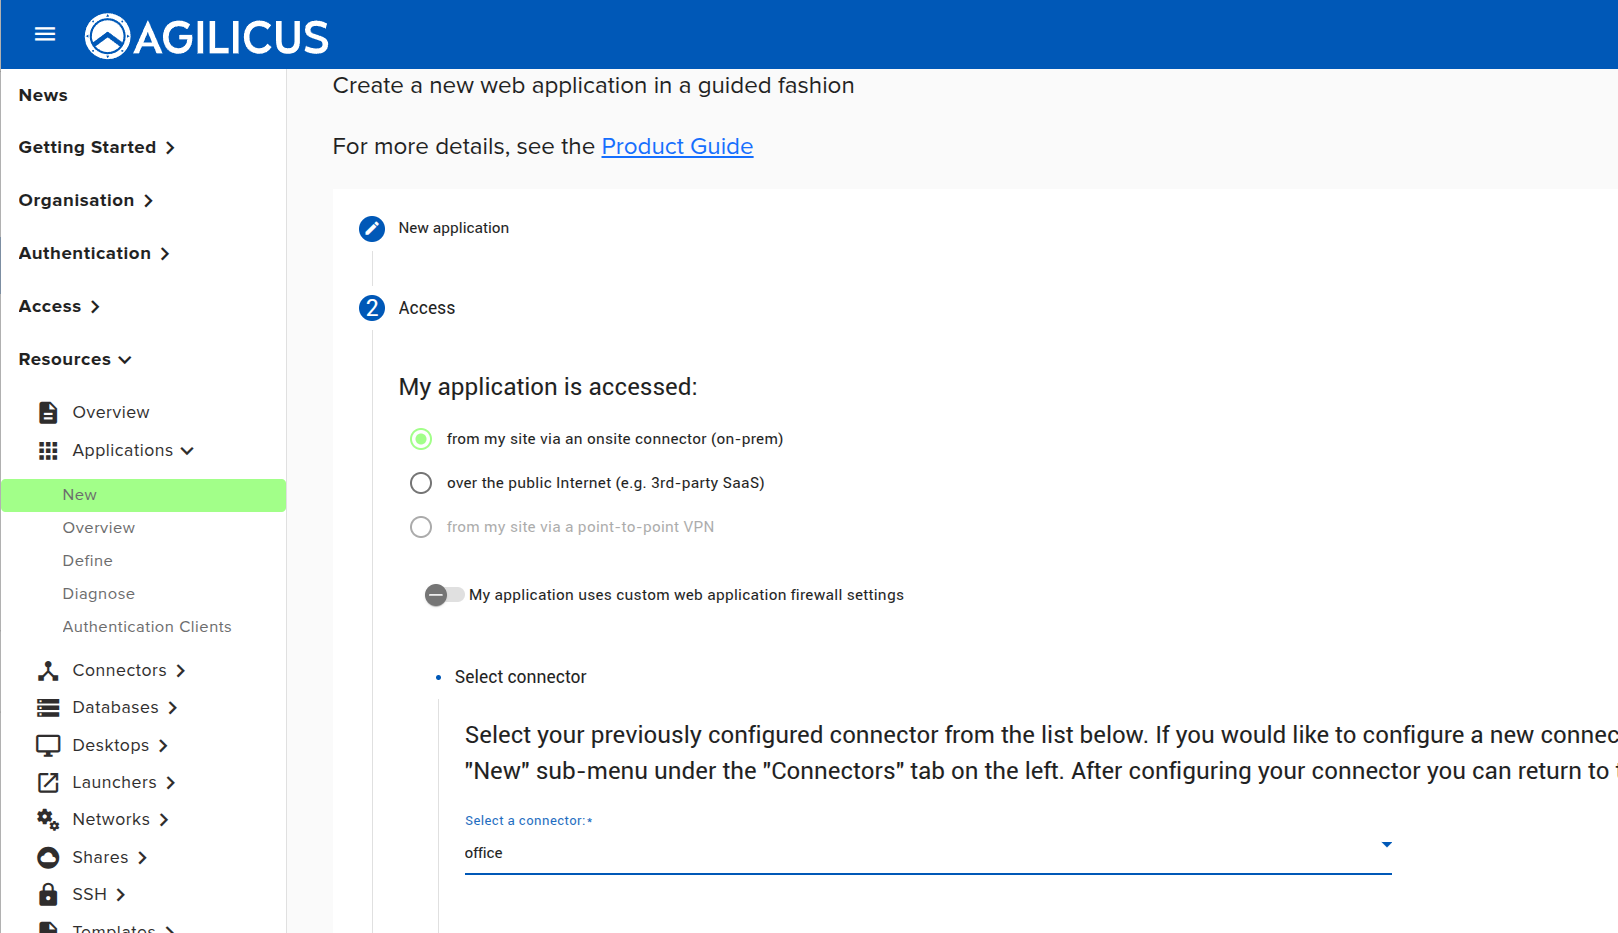This screenshot has width=1618, height=933.
Task: Open the Select a connector dropdown arrow
Action: [1386, 845]
